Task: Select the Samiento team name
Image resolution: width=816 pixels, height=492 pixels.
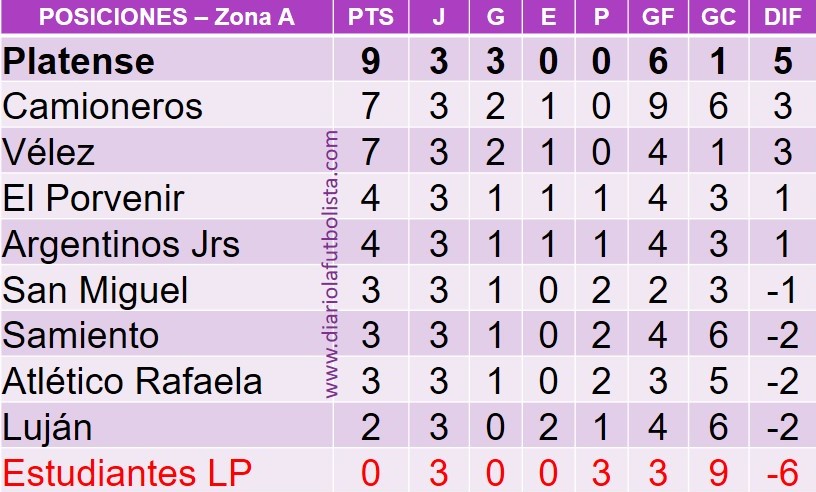Action: (81, 335)
